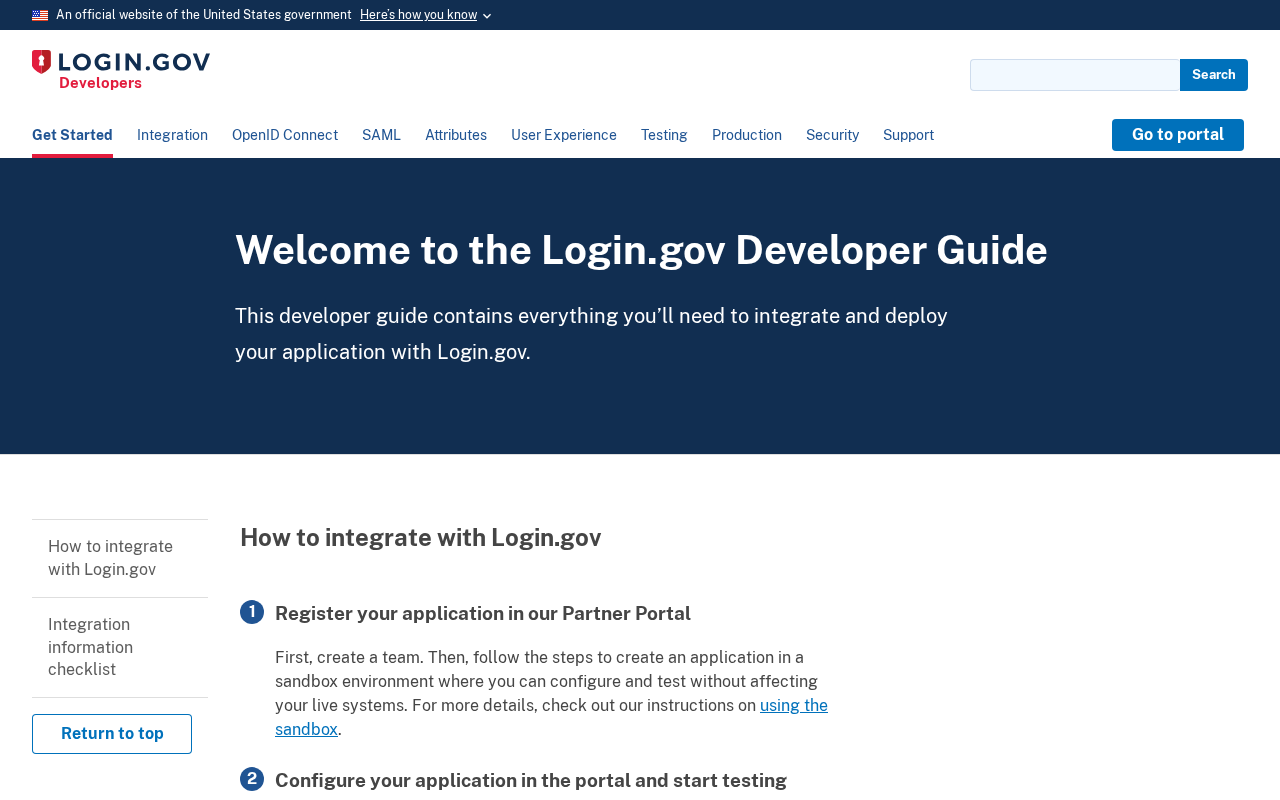Select SAML in the navigation bar

[381, 135]
